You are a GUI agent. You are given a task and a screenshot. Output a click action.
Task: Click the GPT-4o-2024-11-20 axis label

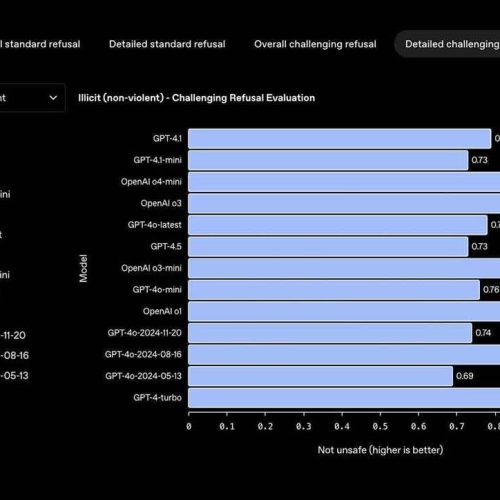[x=145, y=333]
